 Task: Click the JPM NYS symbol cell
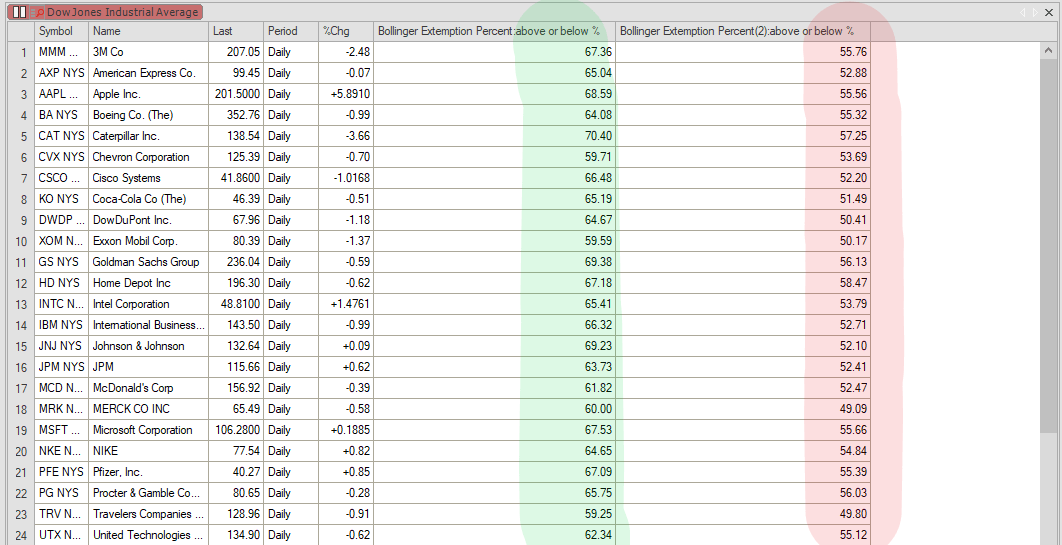pyautogui.click(x=62, y=367)
